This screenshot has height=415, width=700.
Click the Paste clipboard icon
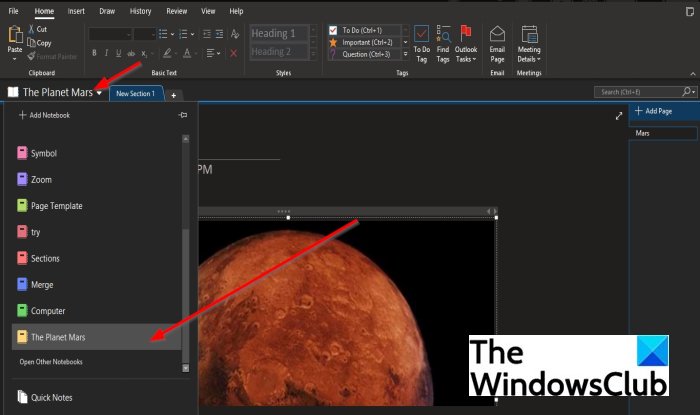click(15, 34)
